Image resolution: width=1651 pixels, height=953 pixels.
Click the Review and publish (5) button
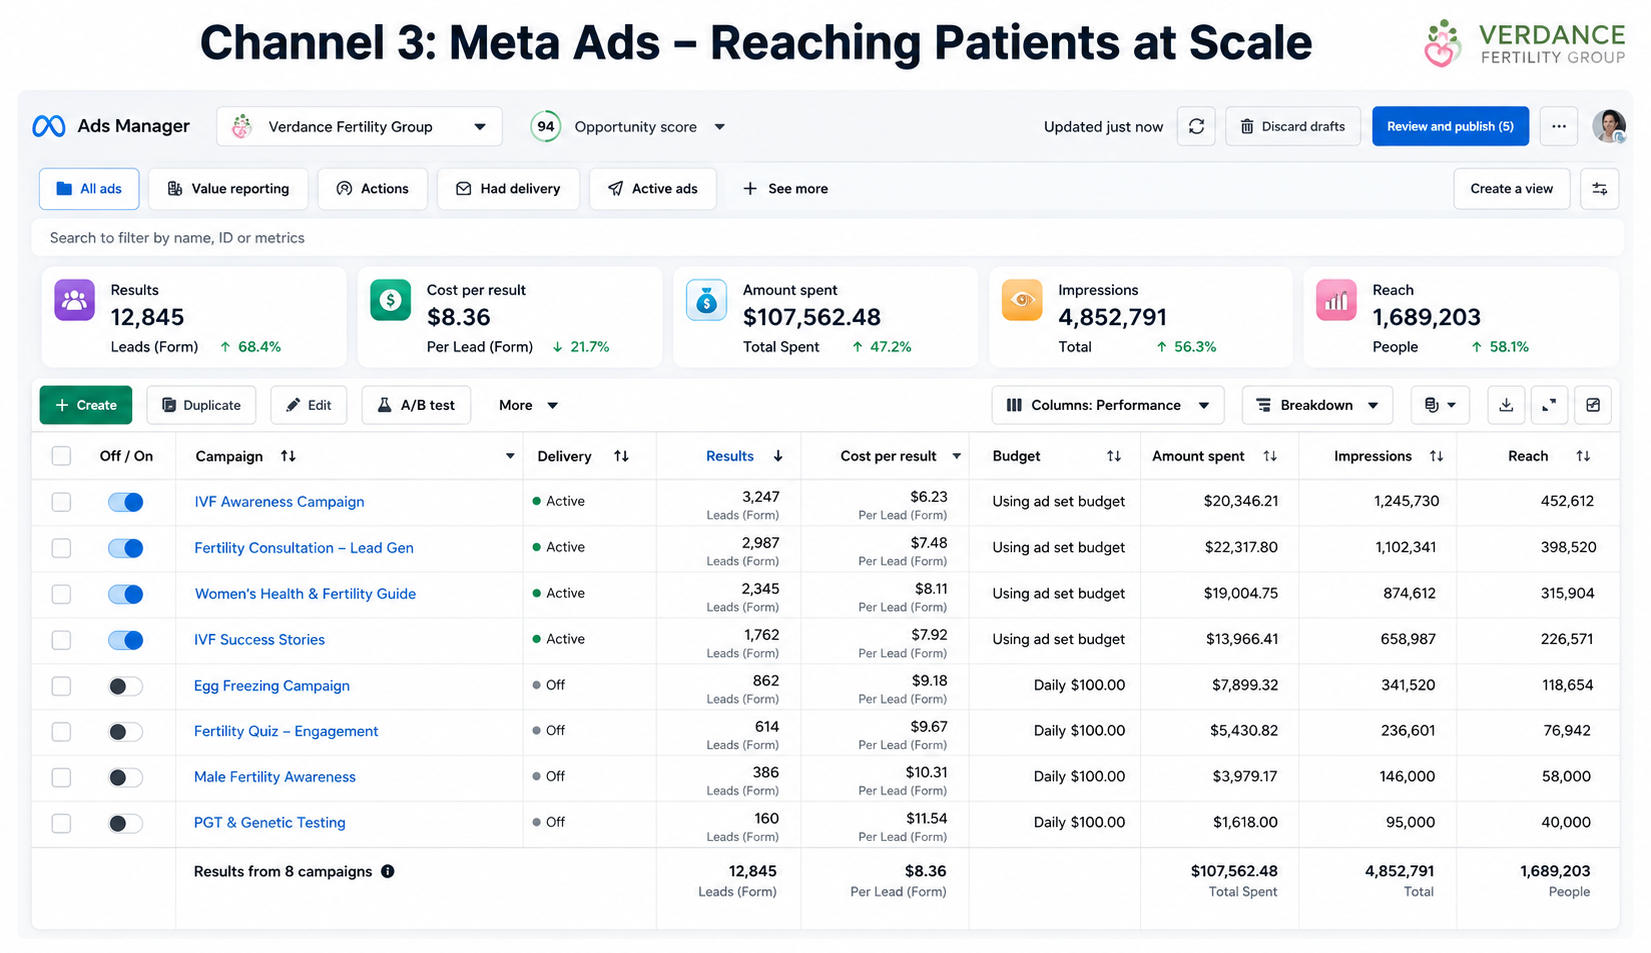[1450, 126]
